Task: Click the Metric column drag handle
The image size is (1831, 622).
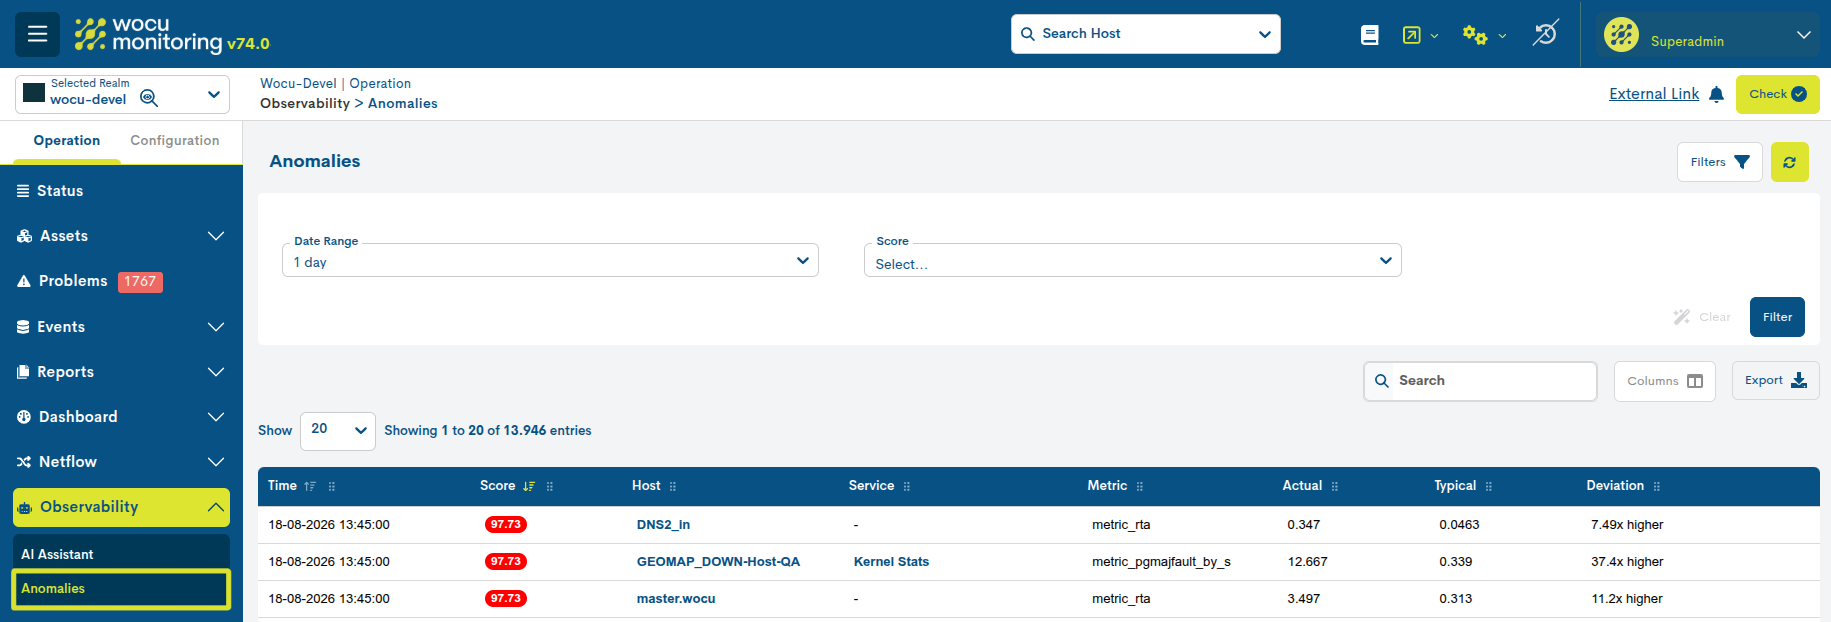Action: pyautogui.click(x=1140, y=486)
